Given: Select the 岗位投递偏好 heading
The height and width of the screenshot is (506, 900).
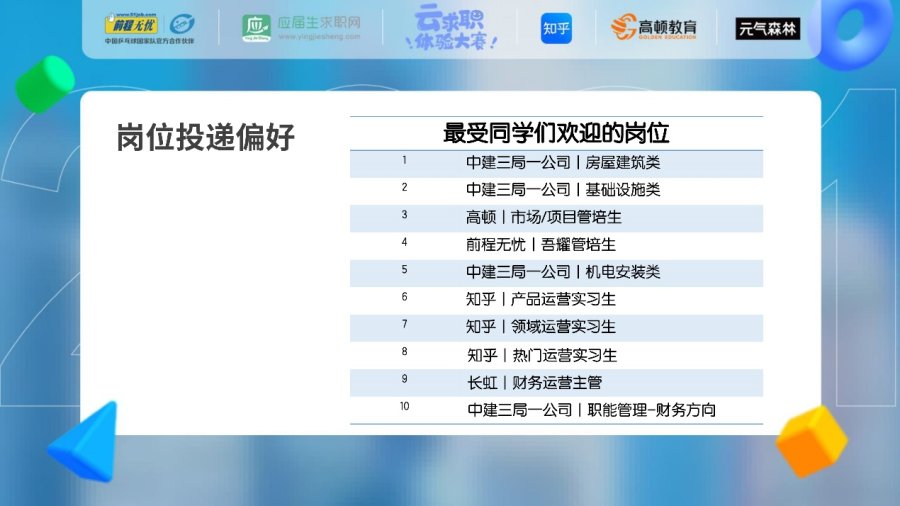Looking at the screenshot, I should [206, 138].
